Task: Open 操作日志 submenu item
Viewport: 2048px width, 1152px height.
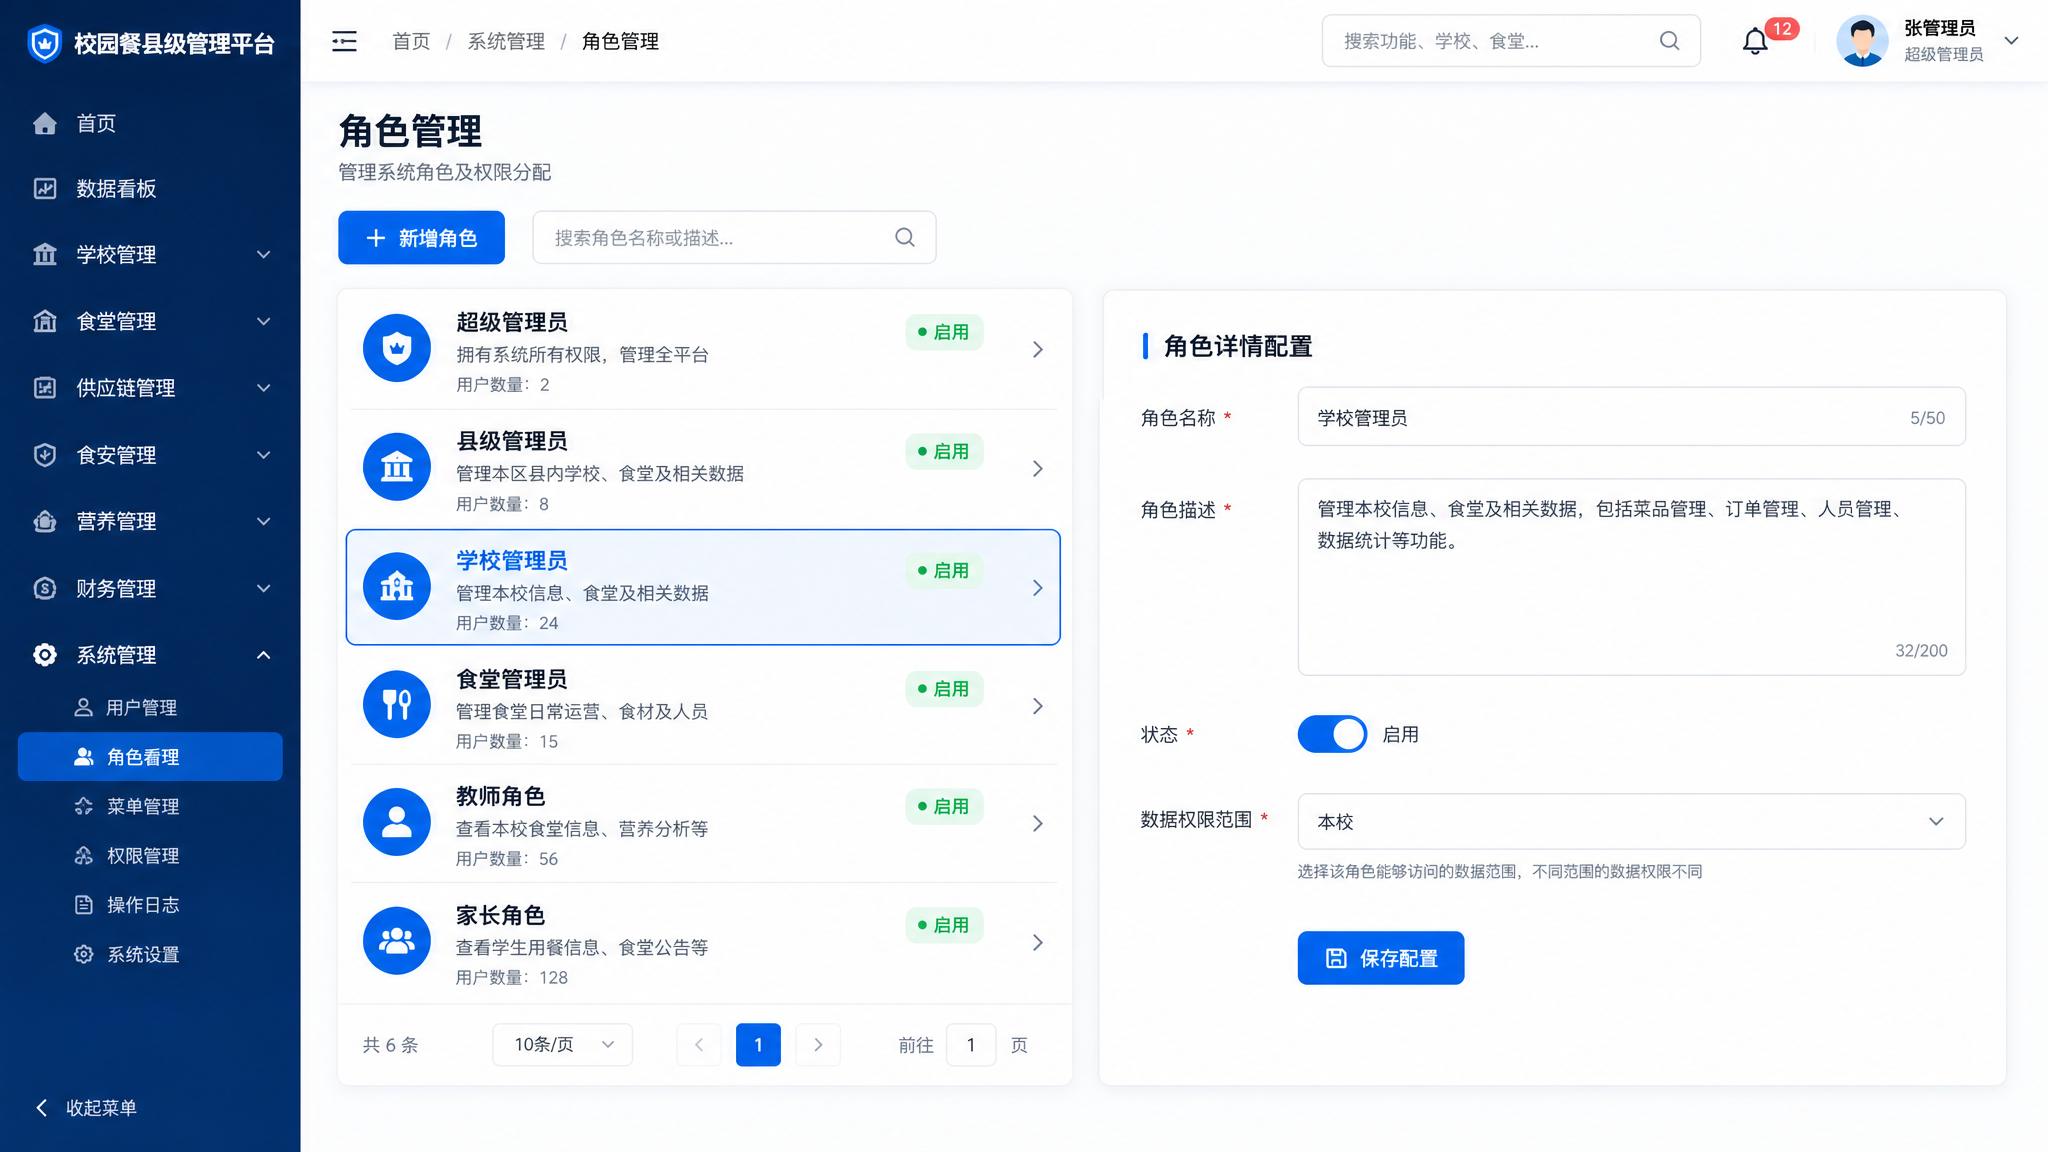Action: 150,905
